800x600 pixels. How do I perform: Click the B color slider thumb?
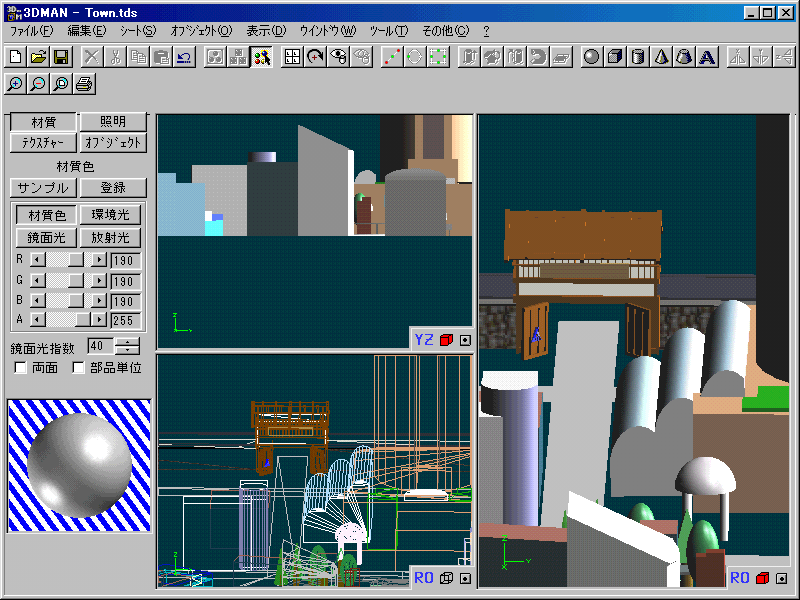(x=76, y=301)
